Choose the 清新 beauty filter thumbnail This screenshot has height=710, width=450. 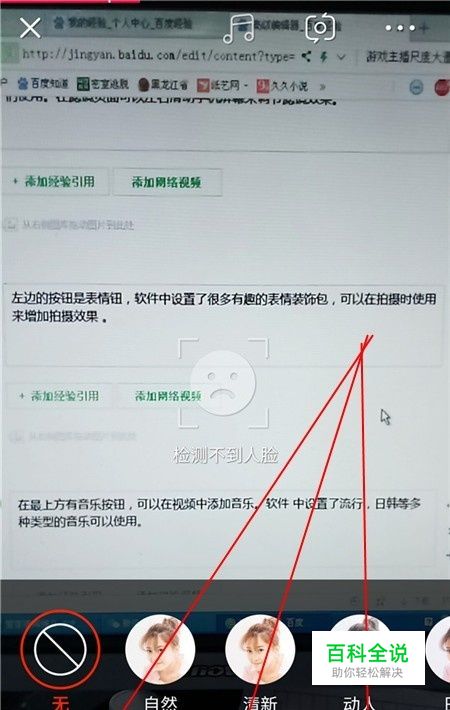(x=260, y=649)
